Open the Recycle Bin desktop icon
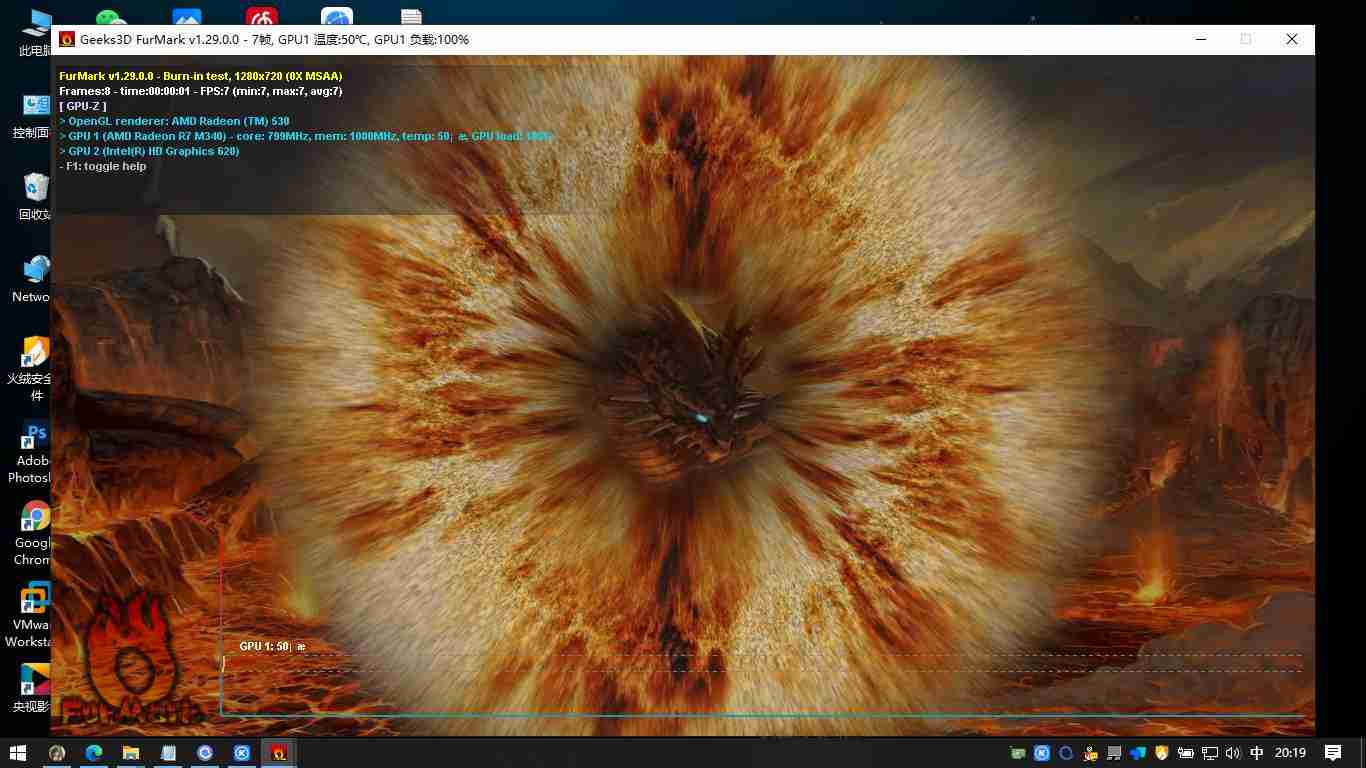 click(35, 196)
